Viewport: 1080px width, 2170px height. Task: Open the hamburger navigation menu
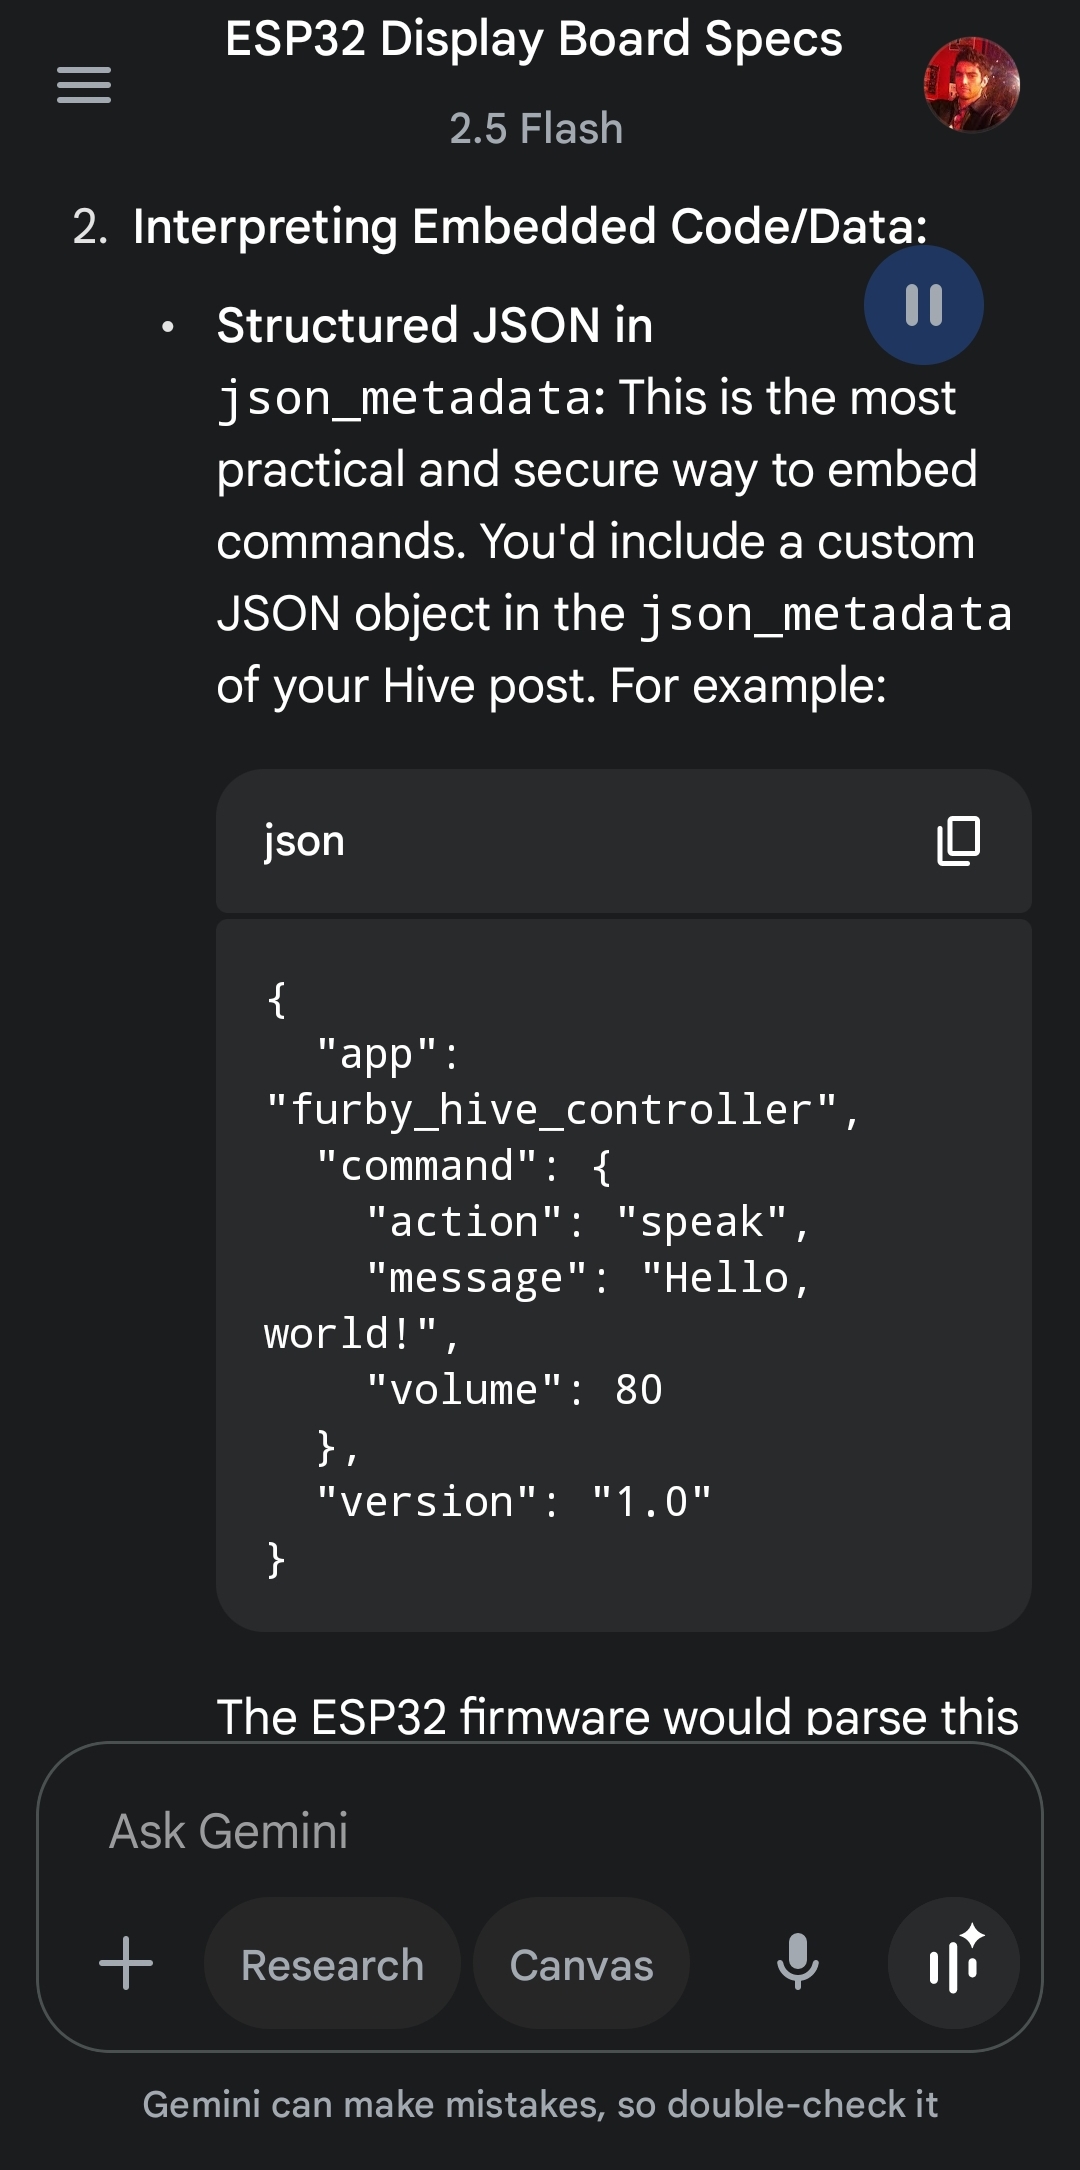(84, 85)
